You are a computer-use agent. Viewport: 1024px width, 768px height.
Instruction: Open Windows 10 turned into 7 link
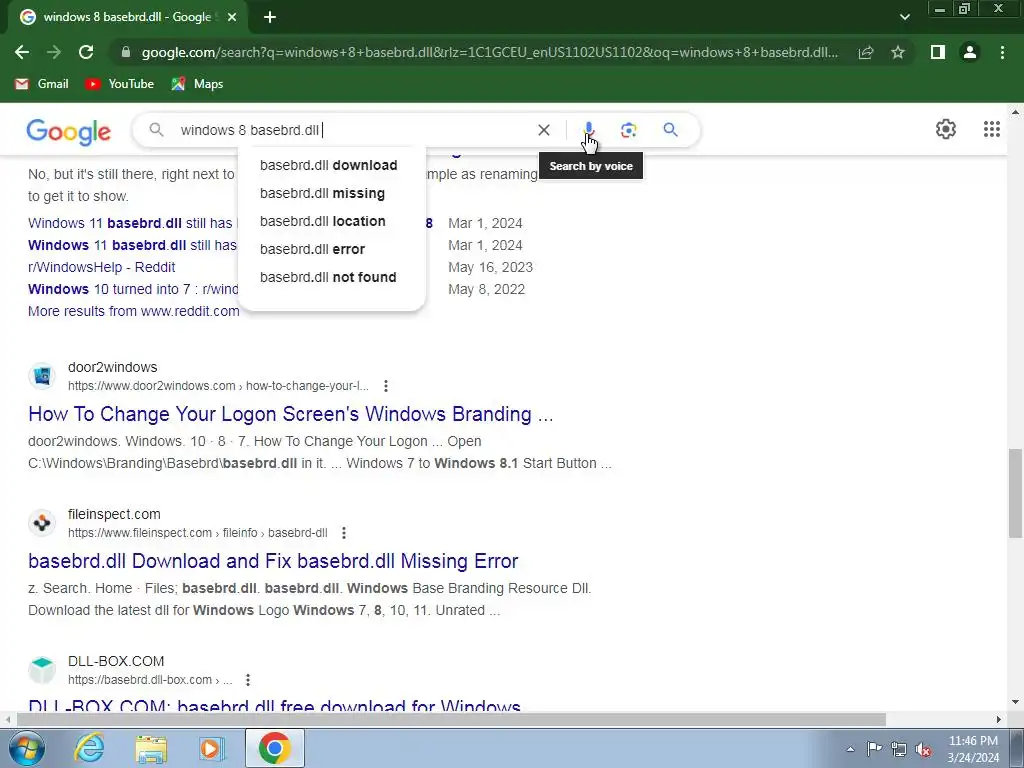(x=133, y=289)
